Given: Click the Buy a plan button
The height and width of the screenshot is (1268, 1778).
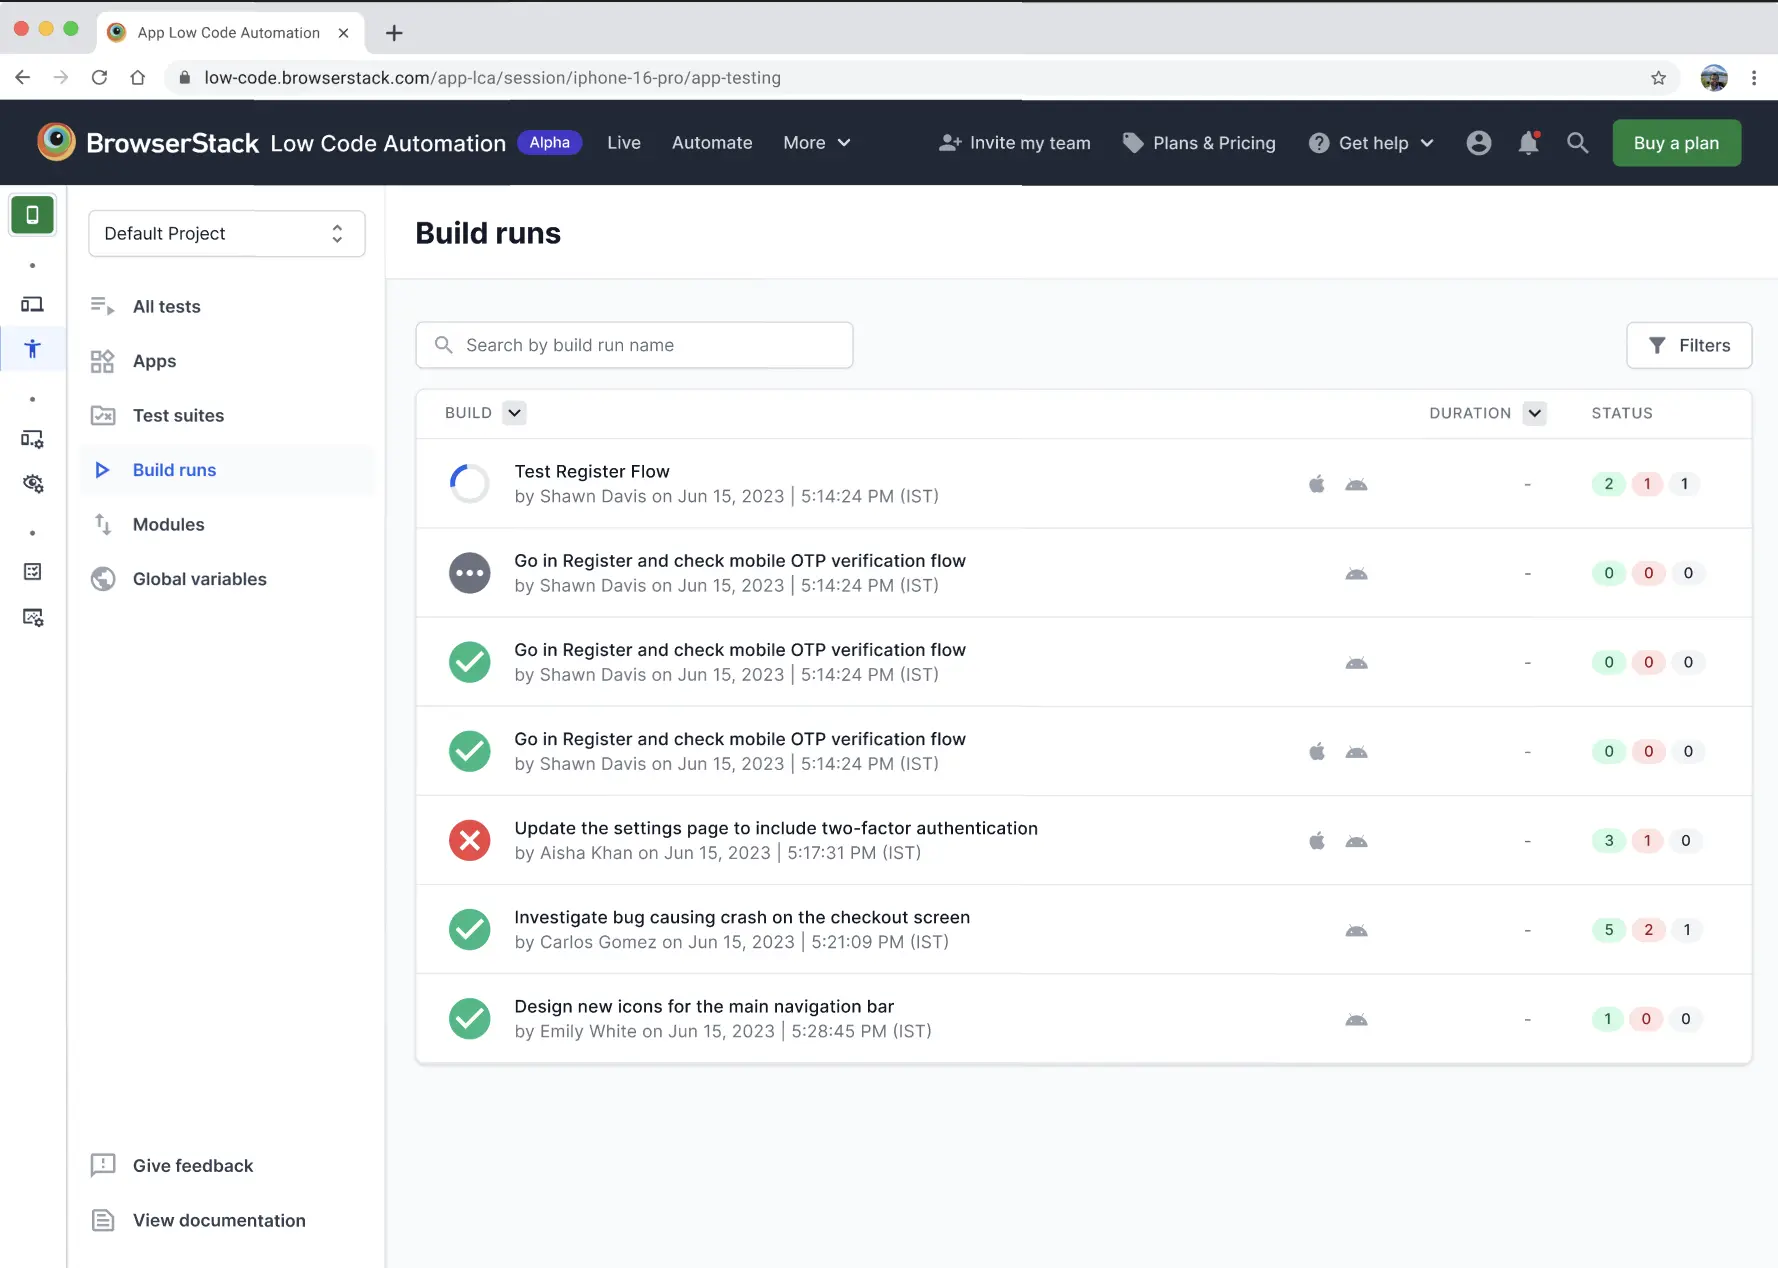Looking at the screenshot, I should coord(1676,143).
